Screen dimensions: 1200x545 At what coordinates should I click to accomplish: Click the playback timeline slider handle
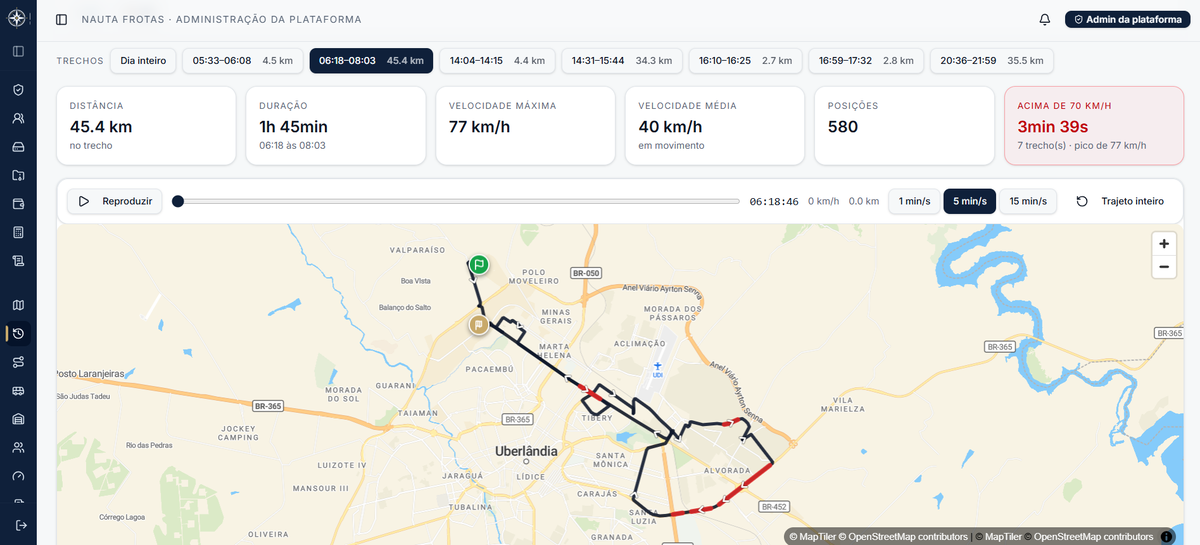pyautogui.click(x=178, y=201)
